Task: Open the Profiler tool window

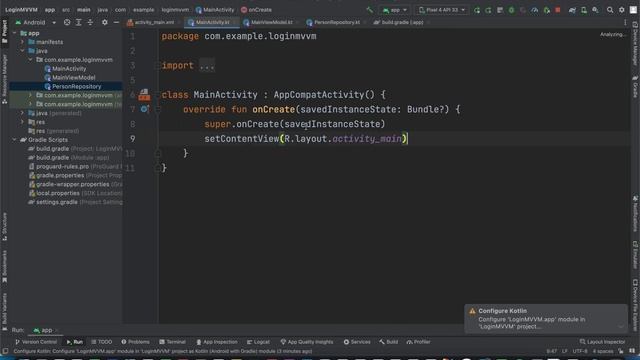Action: pyautogui.click(x=418, y=342)
